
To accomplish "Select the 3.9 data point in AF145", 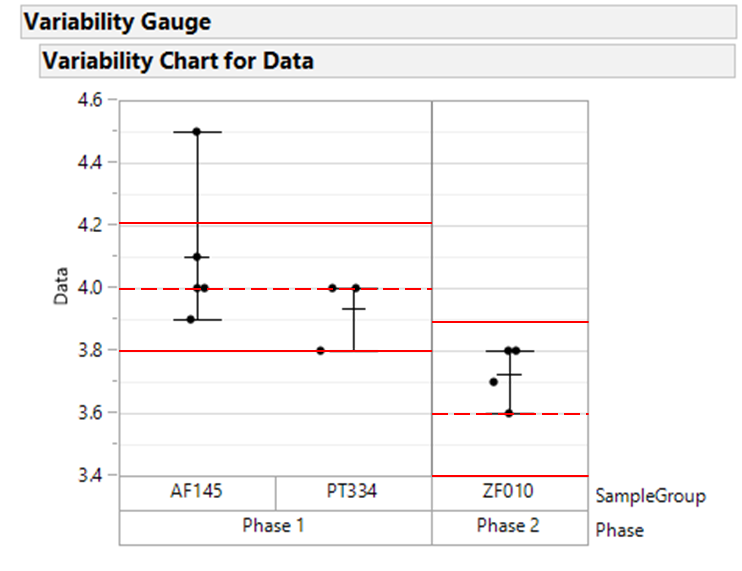I will pos(191,320).
